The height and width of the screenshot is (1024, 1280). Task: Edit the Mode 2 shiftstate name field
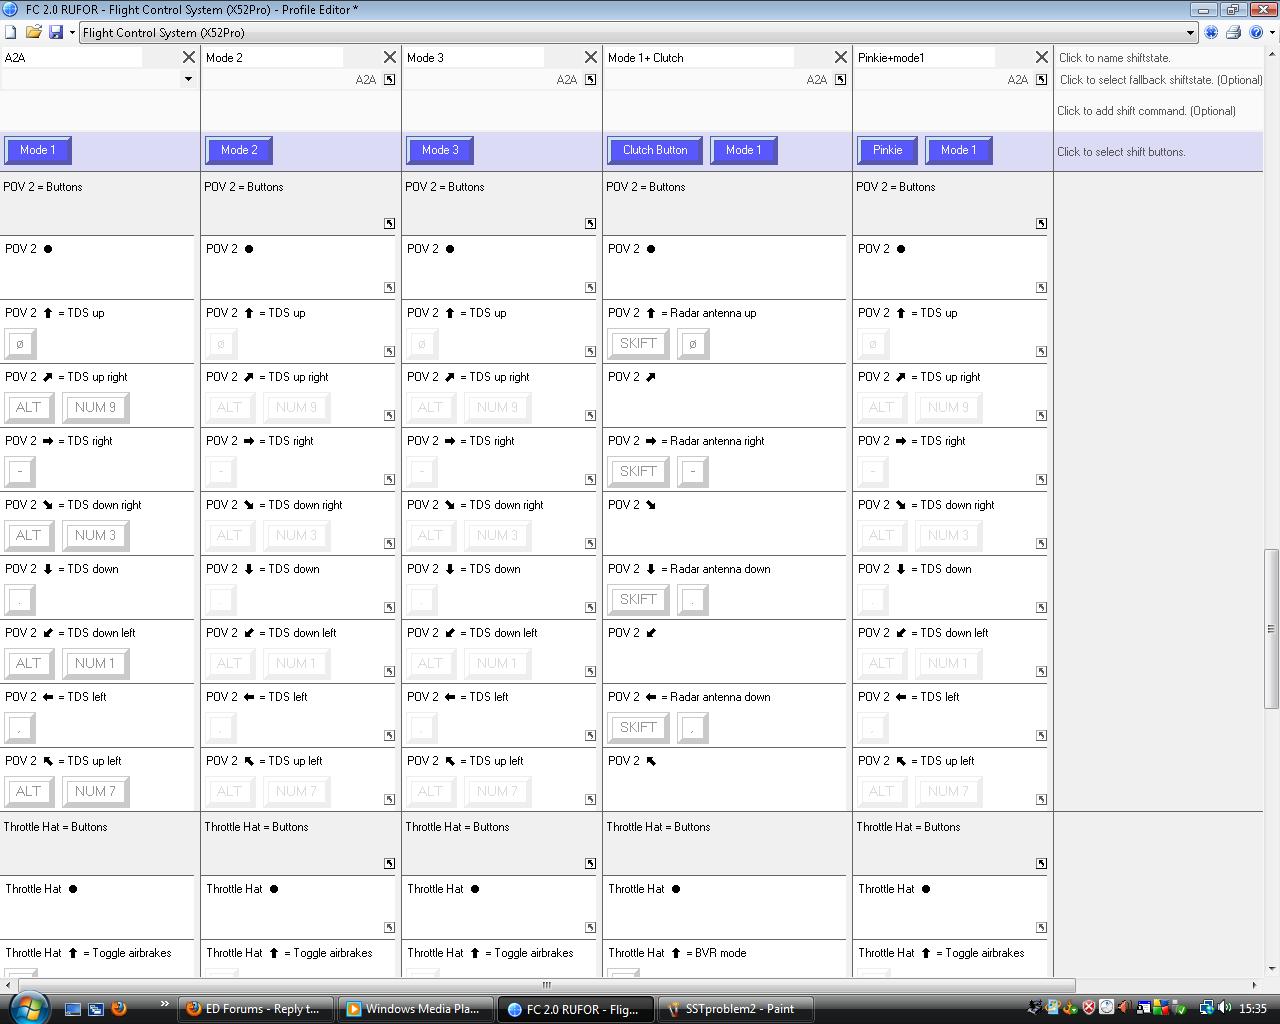tap(273, 57)
